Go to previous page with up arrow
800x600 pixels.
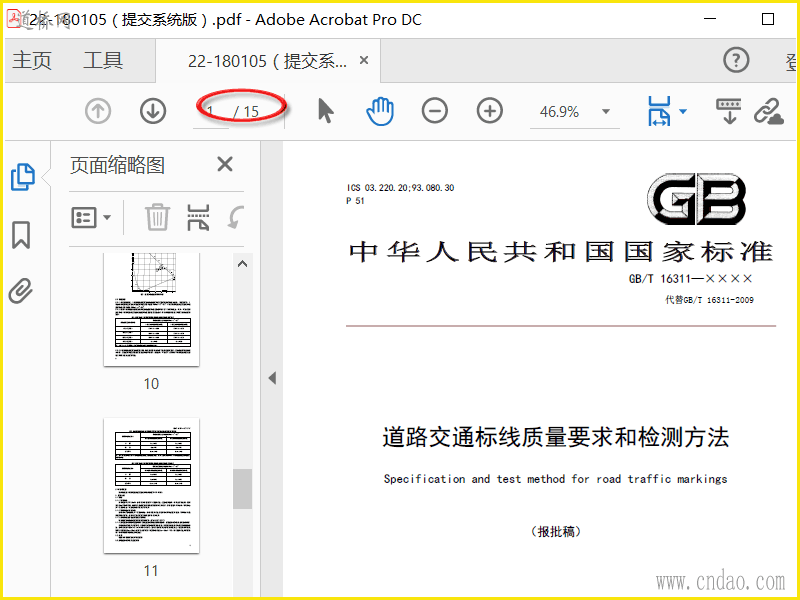[98, 111]
